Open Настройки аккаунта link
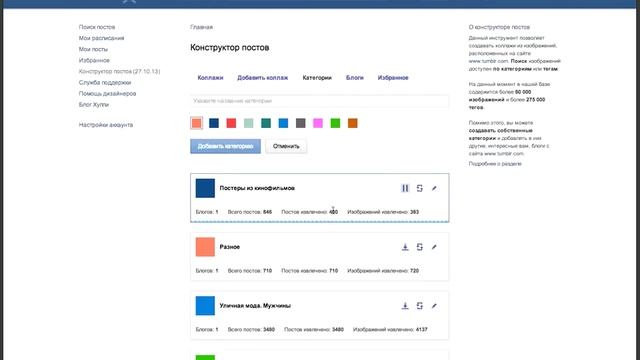The height and width of the screenshot is (360, 640). (106, 125)
